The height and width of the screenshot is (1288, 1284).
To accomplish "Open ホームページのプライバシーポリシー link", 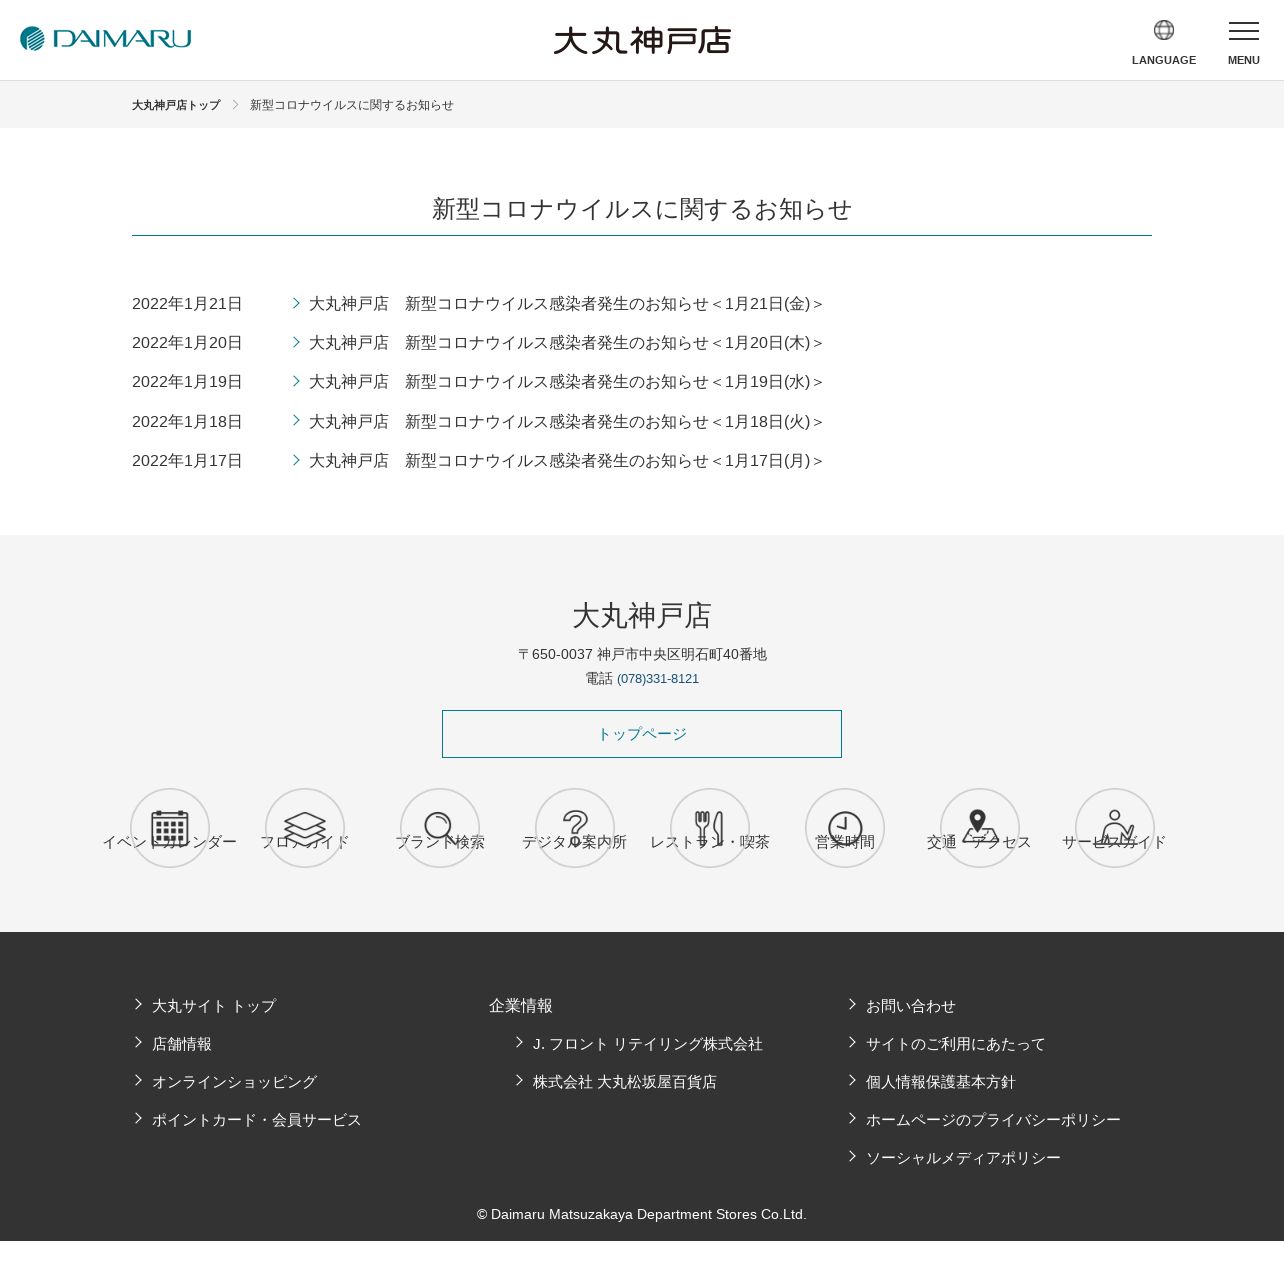I will coord(993,1120).
